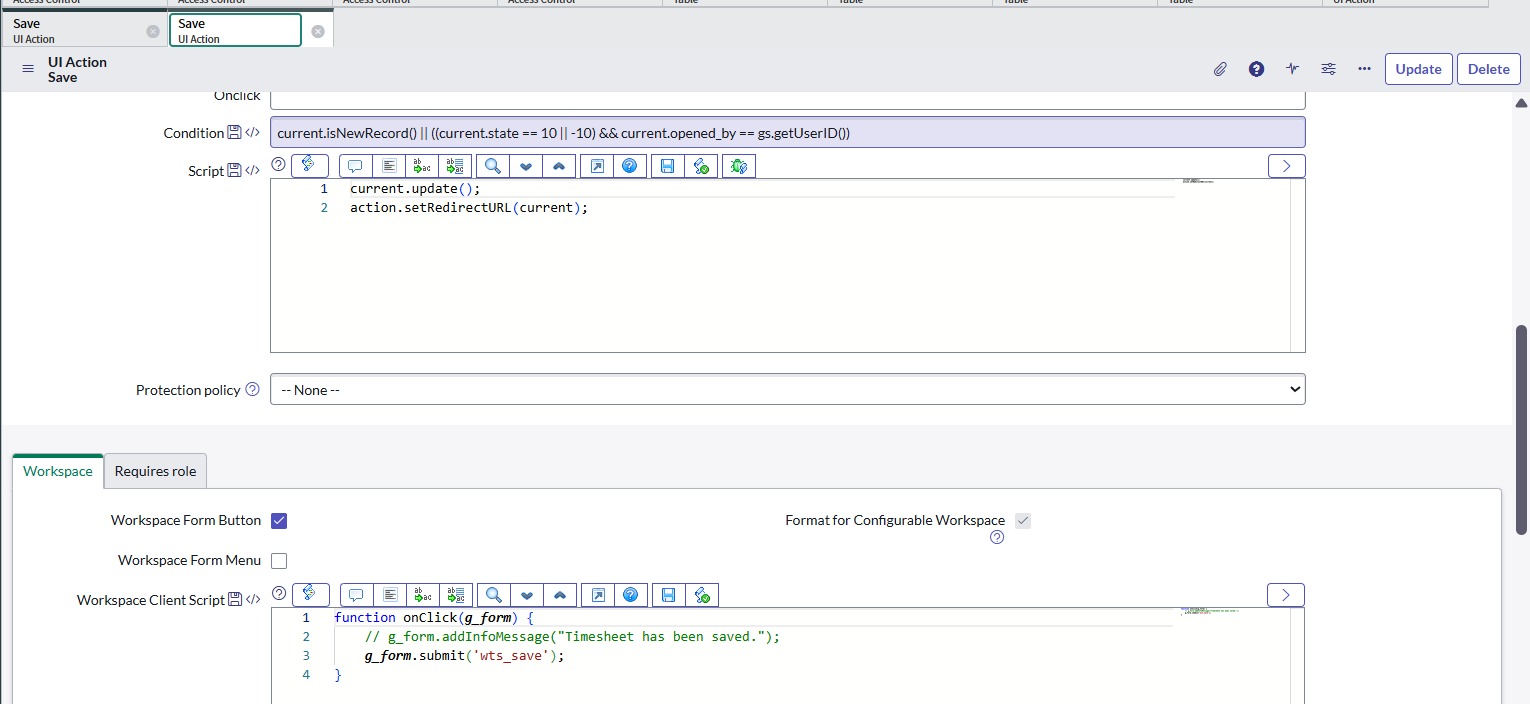Enable the Workspace Form Menu checkbox
Image resolution: width=1530 pixels, height=704 pixels.
pos(279,561)
